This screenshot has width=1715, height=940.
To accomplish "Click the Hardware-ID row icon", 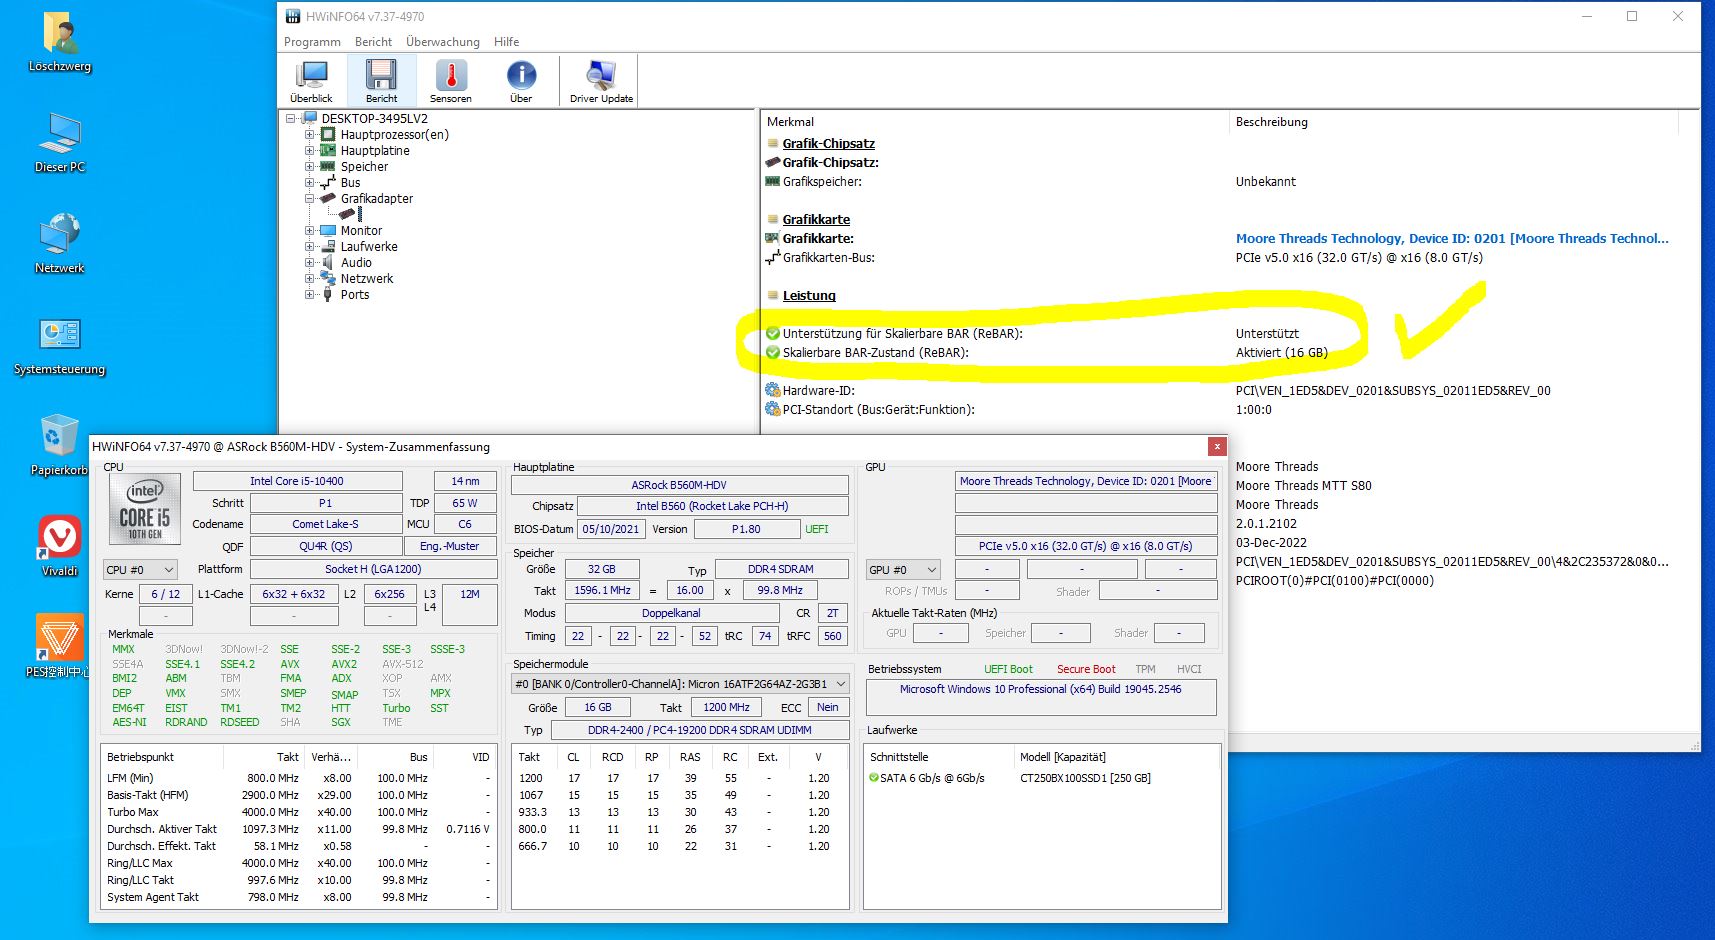I will (773, 390).
